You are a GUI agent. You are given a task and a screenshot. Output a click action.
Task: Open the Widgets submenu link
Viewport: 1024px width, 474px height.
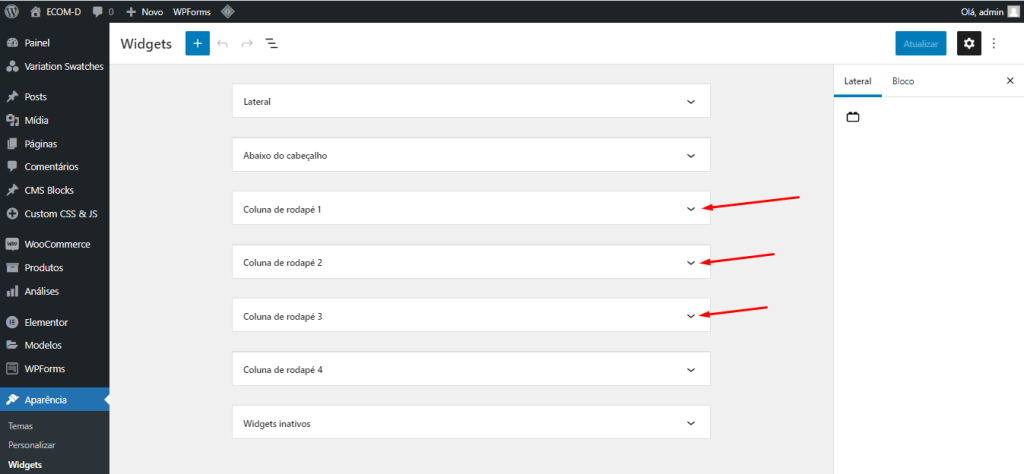click(x=25, y=465)
